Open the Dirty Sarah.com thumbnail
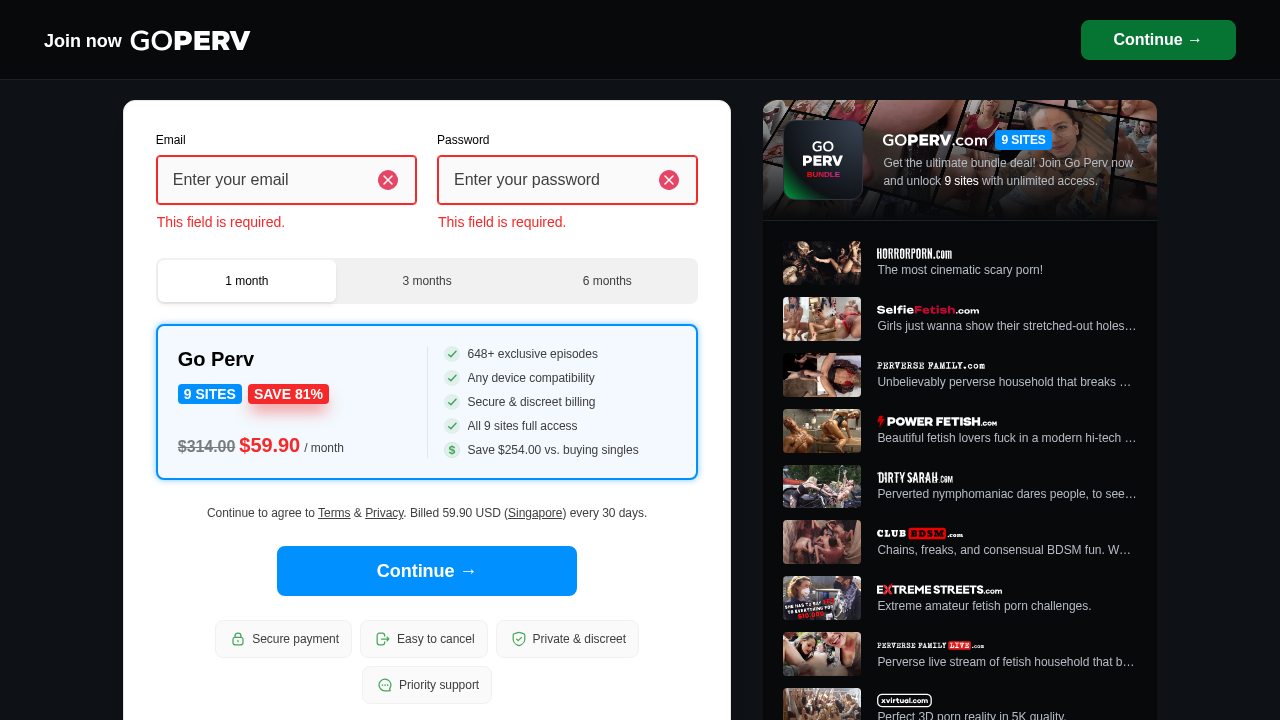 pos(822,487)
